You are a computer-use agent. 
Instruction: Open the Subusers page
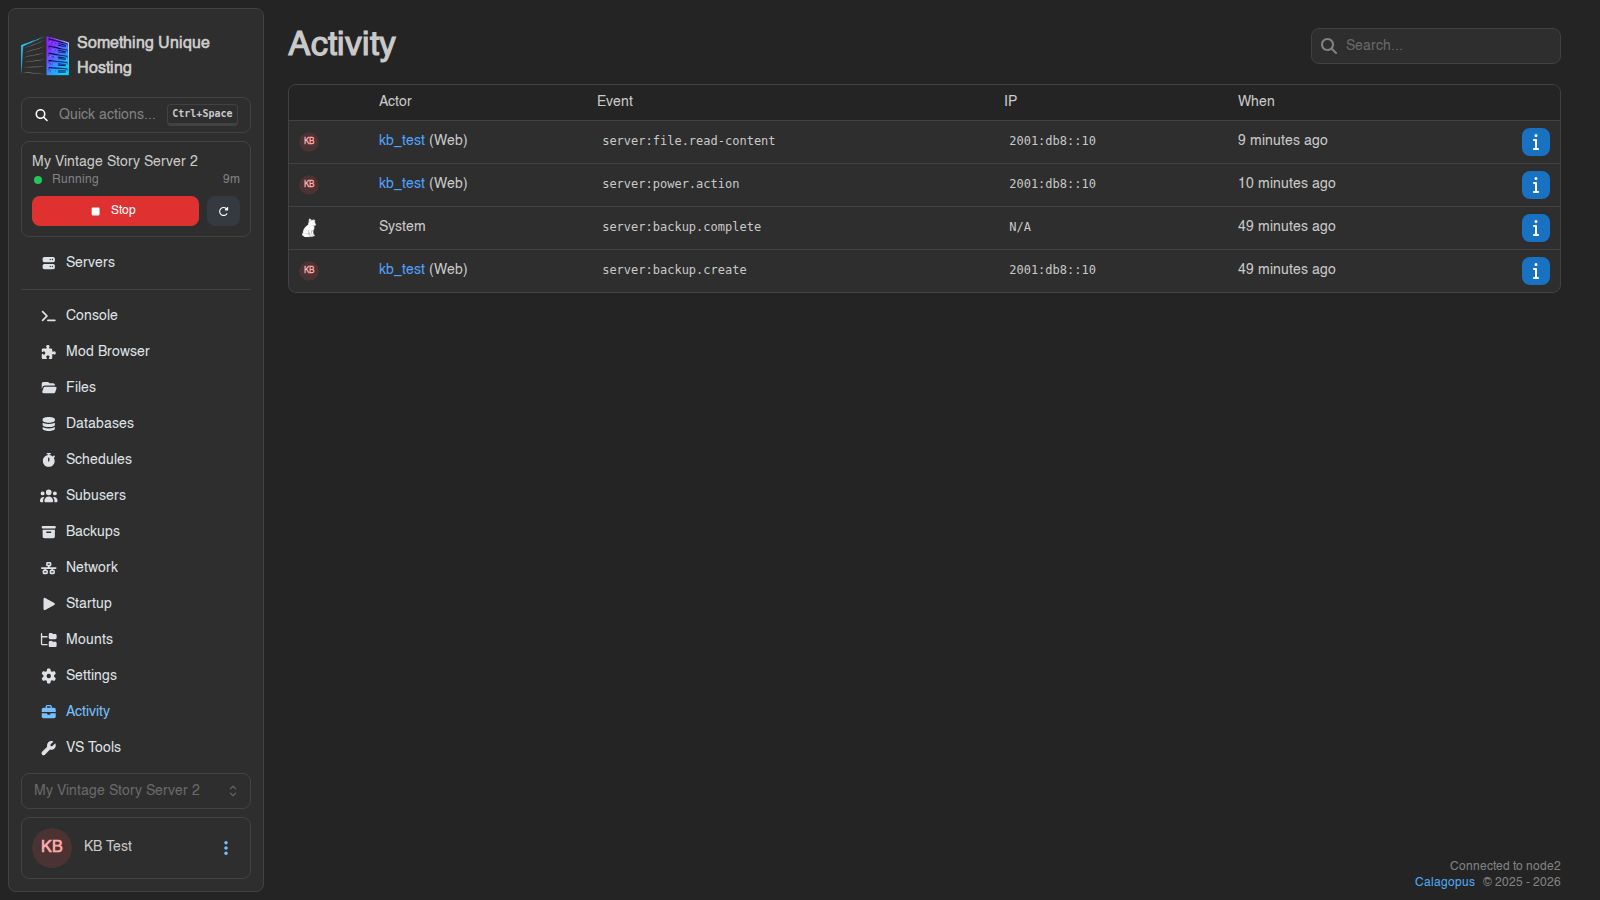[136, 496]
